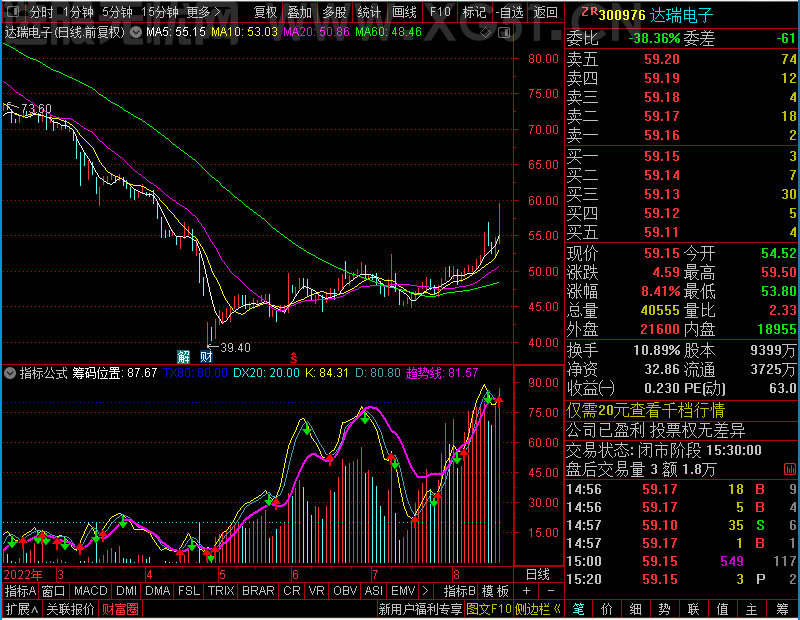Switch to 5分钟 chart period

(x=117, y=12)
